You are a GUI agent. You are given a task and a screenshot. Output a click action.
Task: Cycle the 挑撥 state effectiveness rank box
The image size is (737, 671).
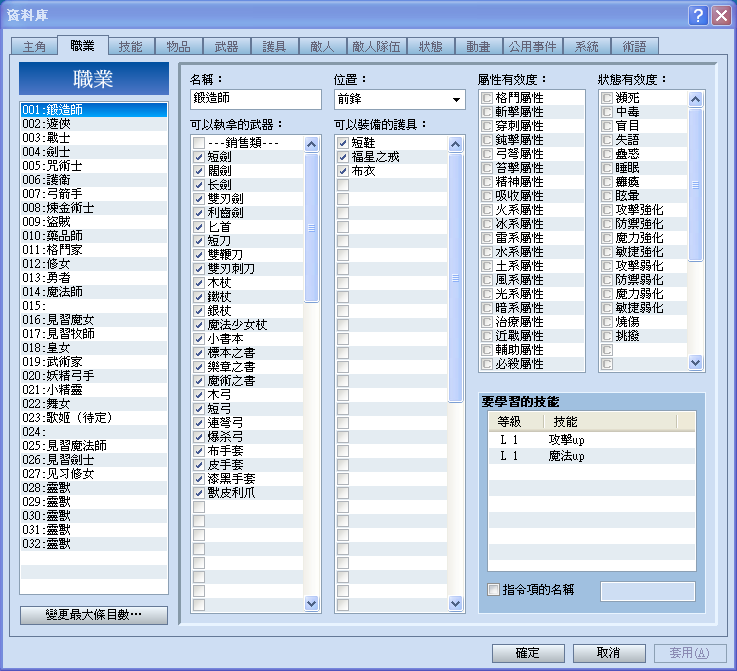click(607, 336)
